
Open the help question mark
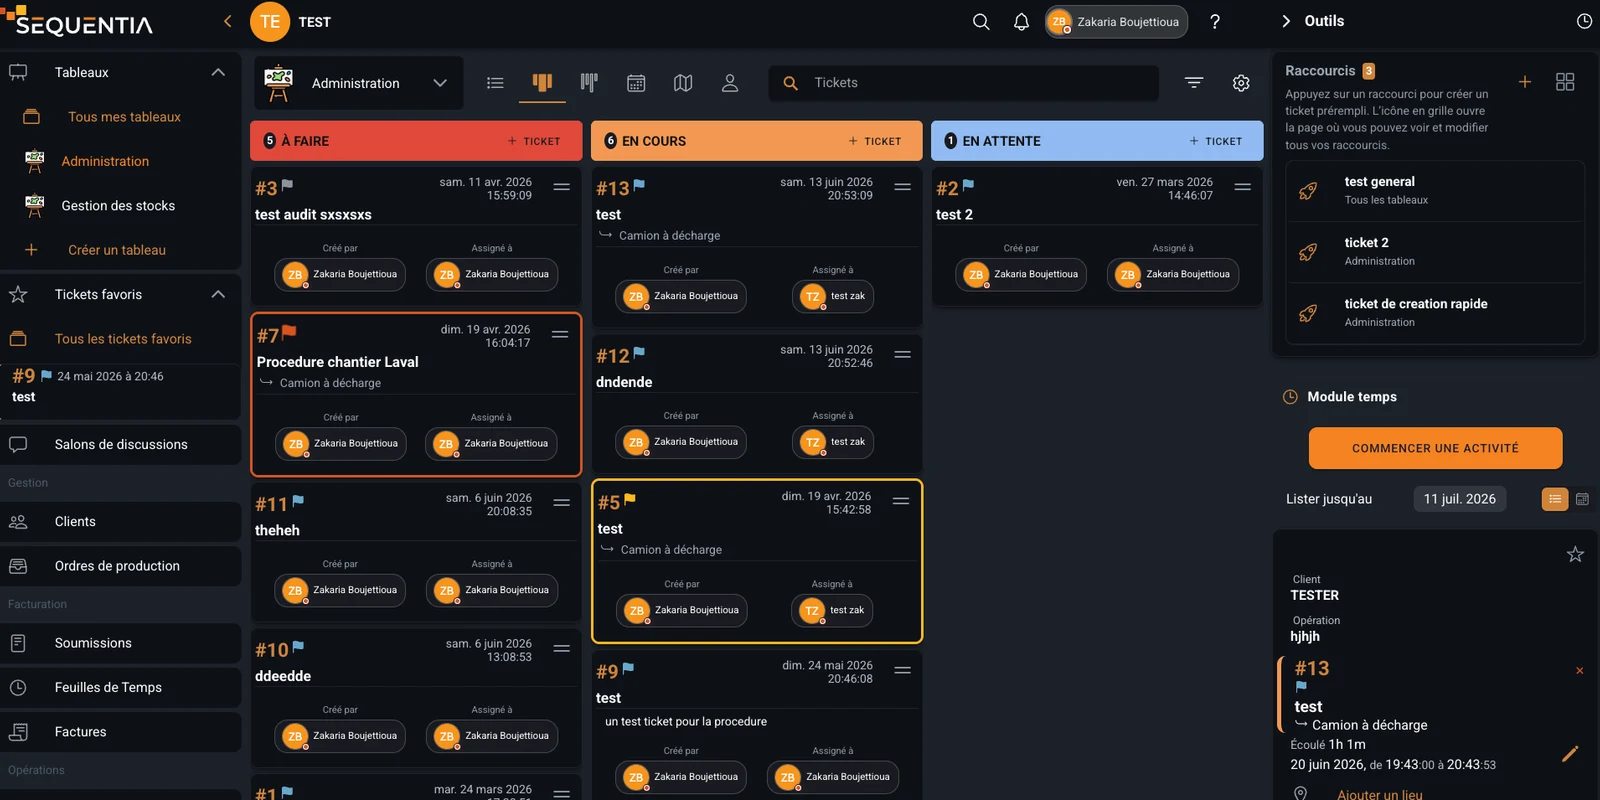(1215, 22)
